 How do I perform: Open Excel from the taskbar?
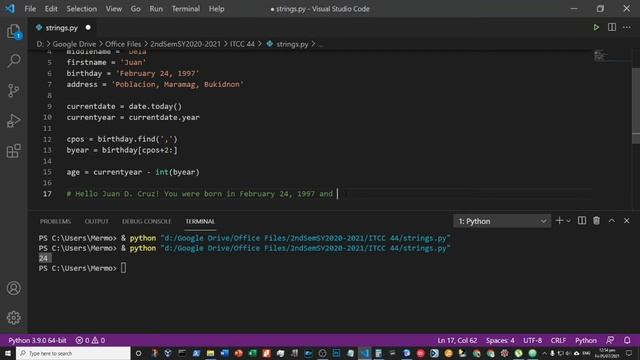(x=253, y=353)
